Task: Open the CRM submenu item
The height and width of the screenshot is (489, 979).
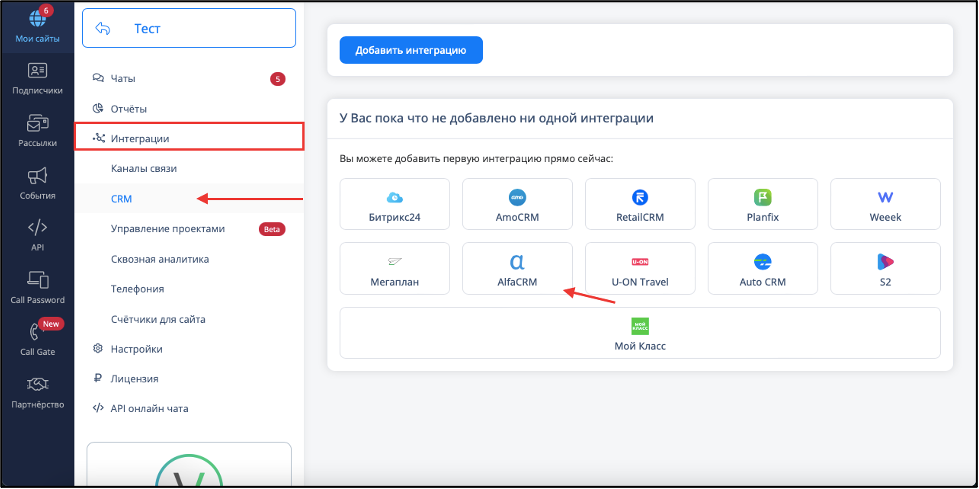Action: (x=189, y=199)
